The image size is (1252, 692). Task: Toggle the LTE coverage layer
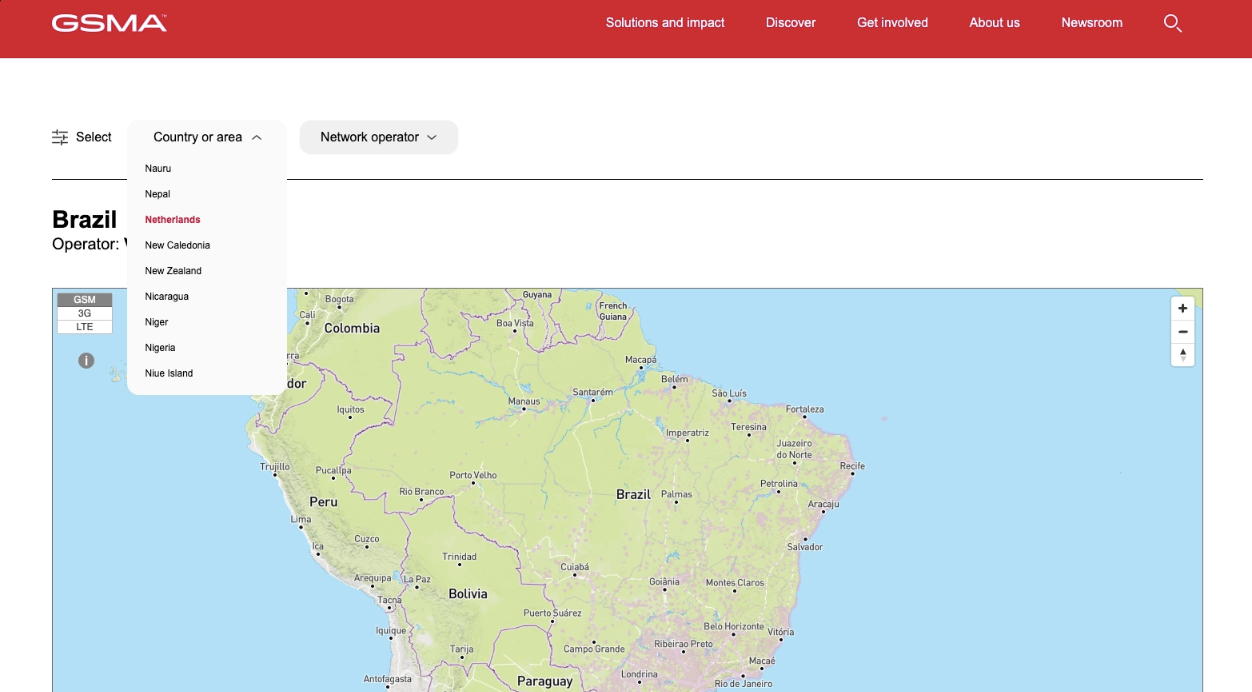(x=84, y=327)
